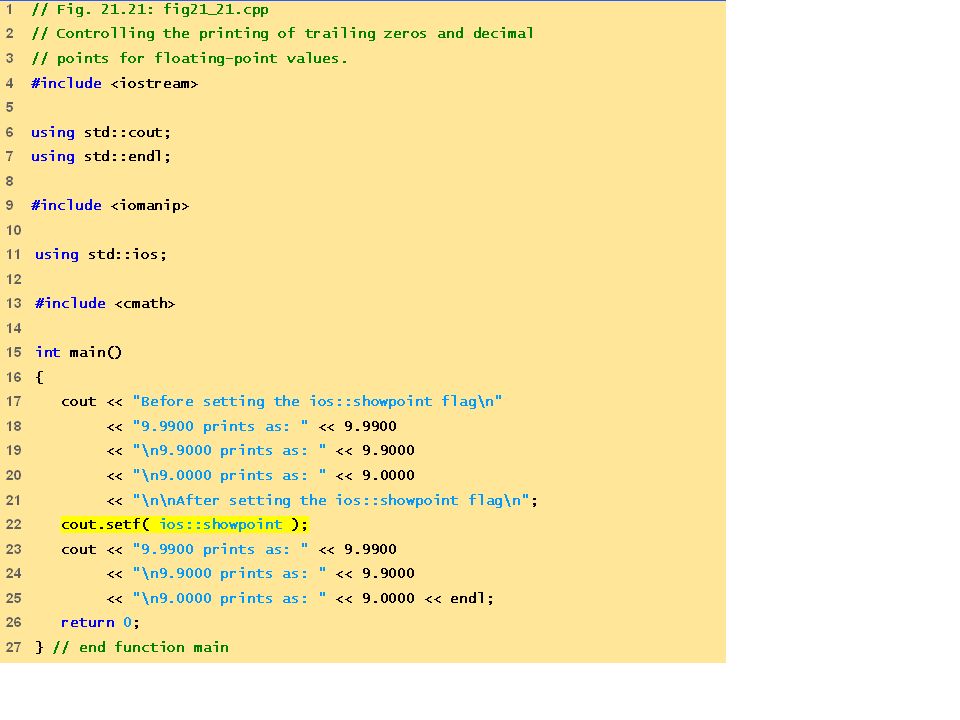
Task: Click the value 9.9000 on line 24
Action: (388, 574)
